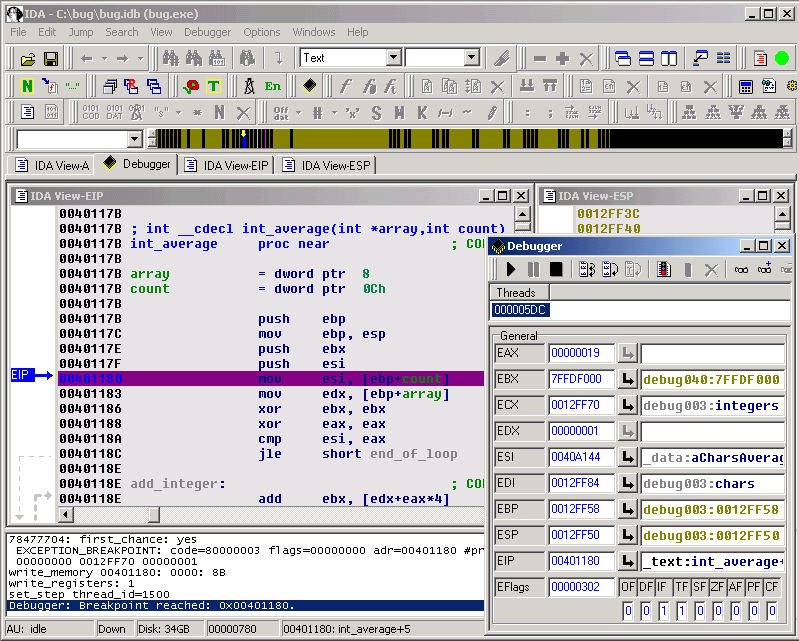Terminate process with the stop button

coord(556,269)
